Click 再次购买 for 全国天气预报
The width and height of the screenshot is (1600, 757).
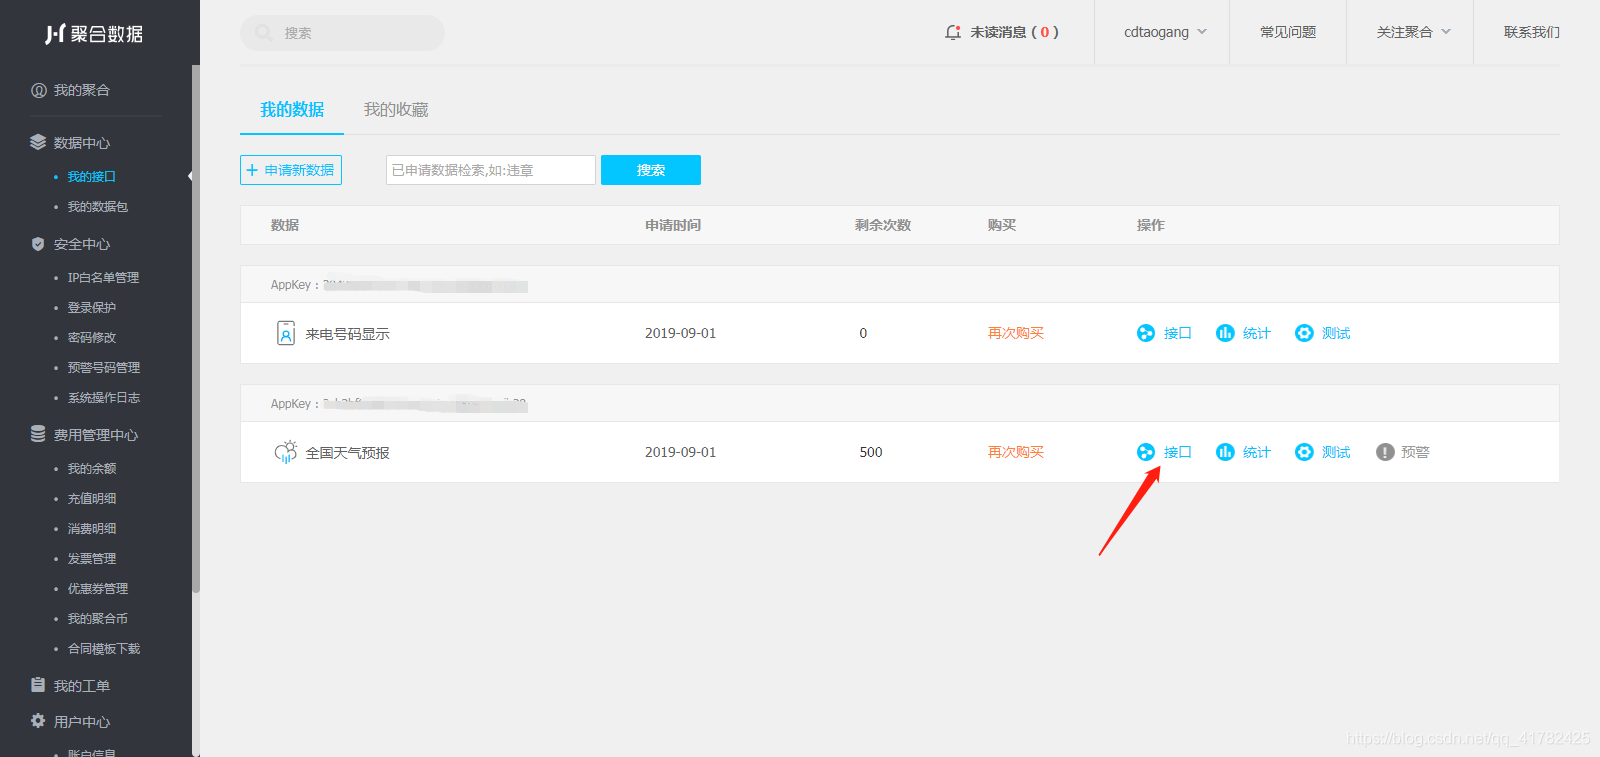pyautogui.click(x=1016, y=452)
